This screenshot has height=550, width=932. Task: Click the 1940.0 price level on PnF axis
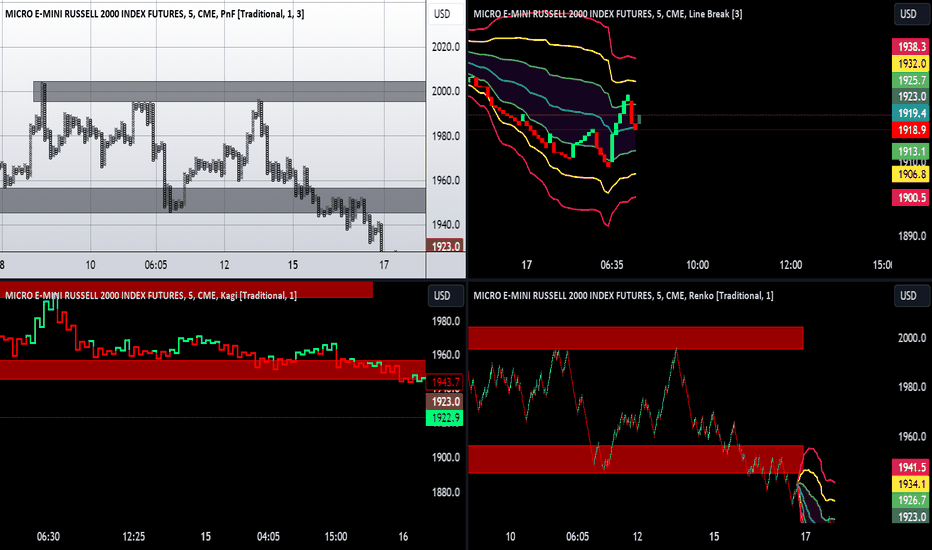446,225
